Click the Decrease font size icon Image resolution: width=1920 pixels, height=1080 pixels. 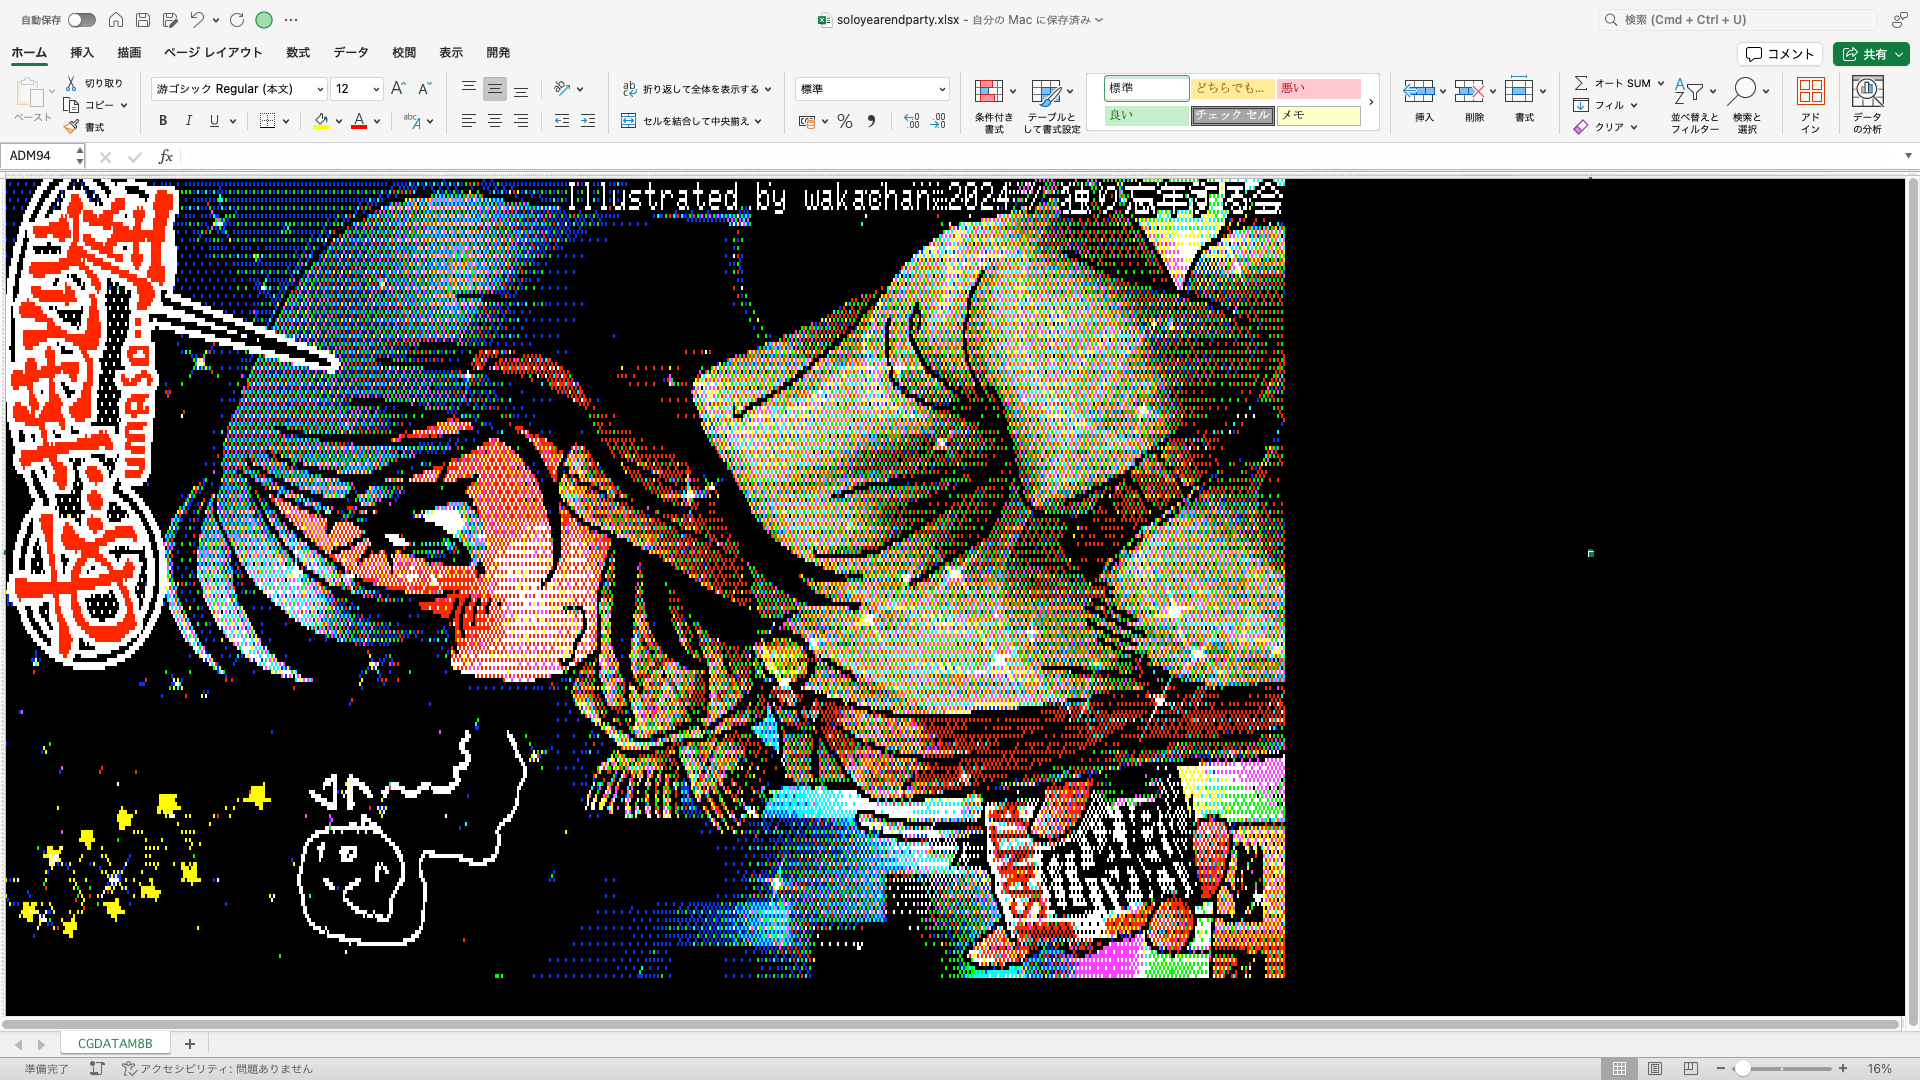[x=424, y=89]
